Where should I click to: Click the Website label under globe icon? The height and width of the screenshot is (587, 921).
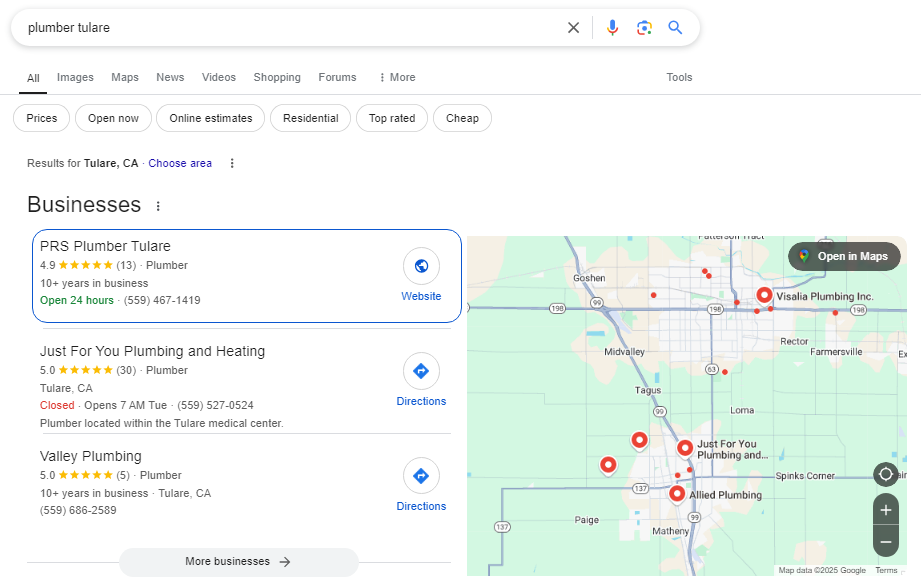coord(421,296)
